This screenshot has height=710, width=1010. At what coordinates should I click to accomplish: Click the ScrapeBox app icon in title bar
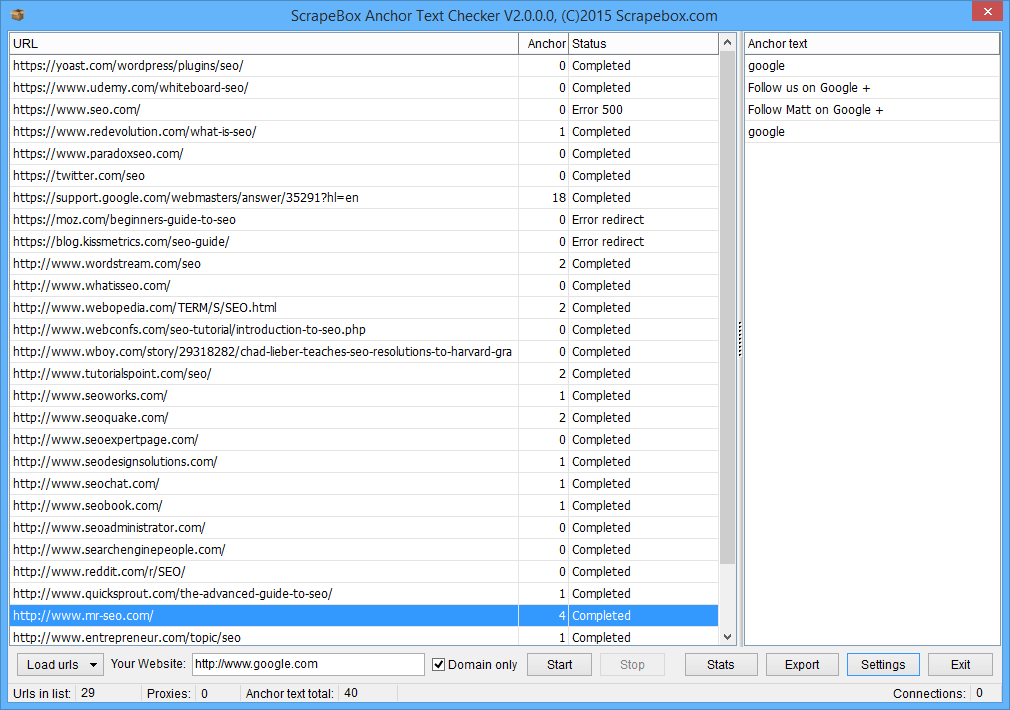click(x=17, y=15)
